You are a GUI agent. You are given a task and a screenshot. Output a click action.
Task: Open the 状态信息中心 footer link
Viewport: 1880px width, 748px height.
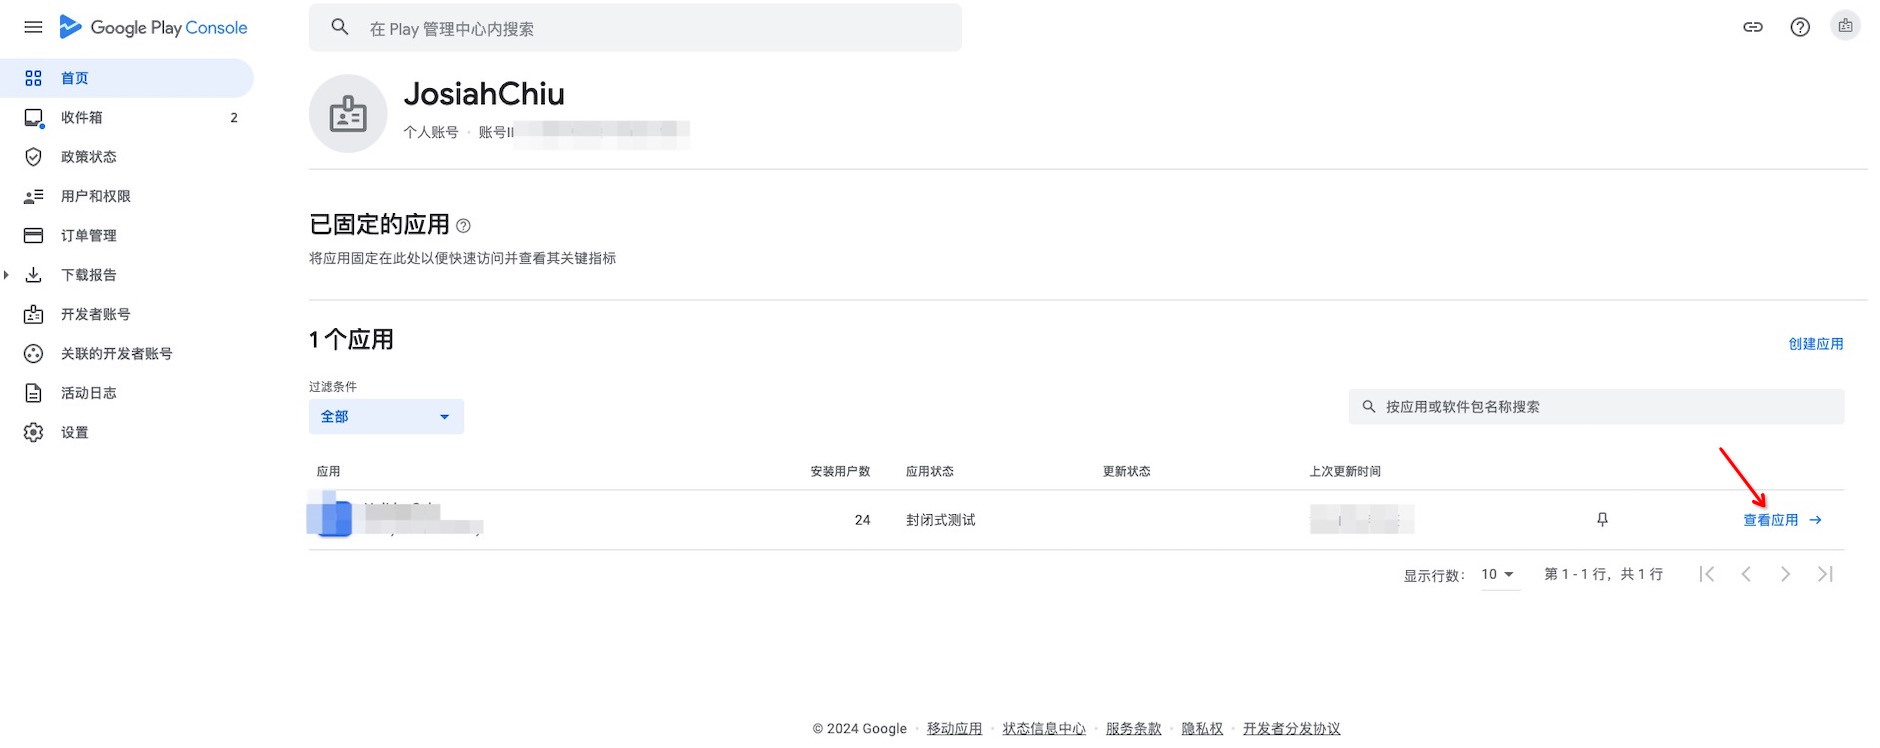click(x=1044, y=729)
